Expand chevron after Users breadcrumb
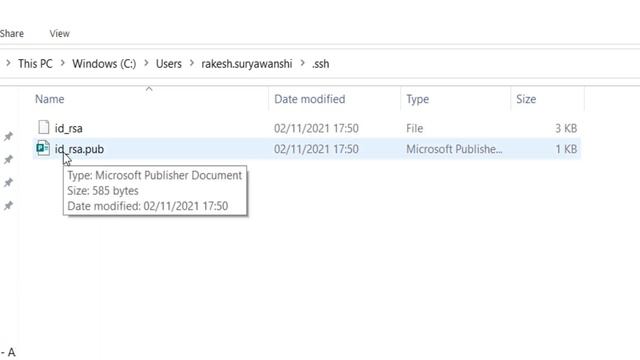This screenshot has height=360, width=640. [x=191, y=63]
